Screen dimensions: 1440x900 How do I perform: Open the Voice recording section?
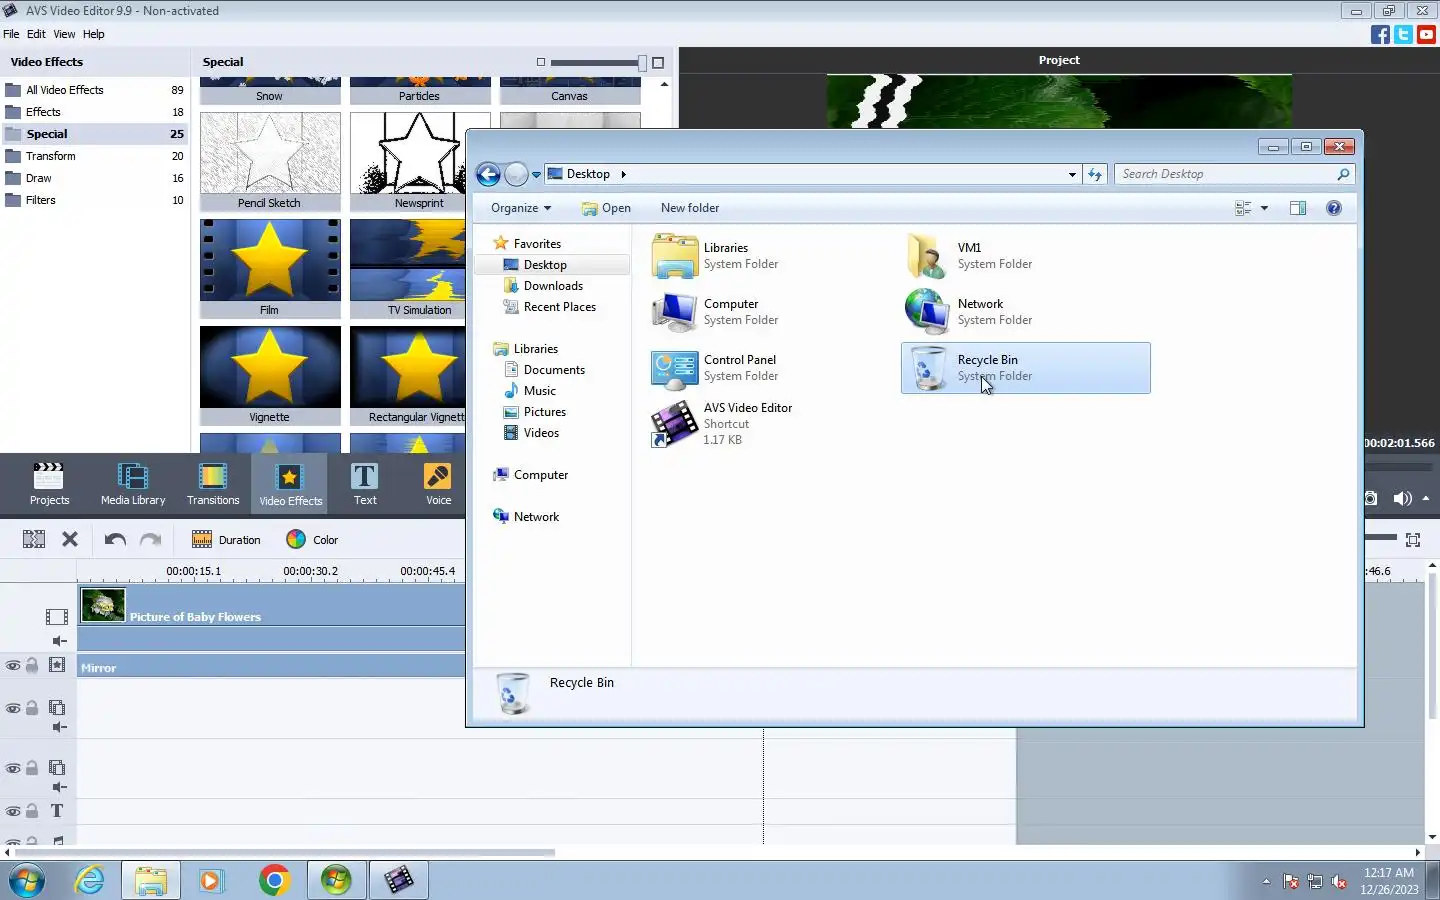(438, 484)
